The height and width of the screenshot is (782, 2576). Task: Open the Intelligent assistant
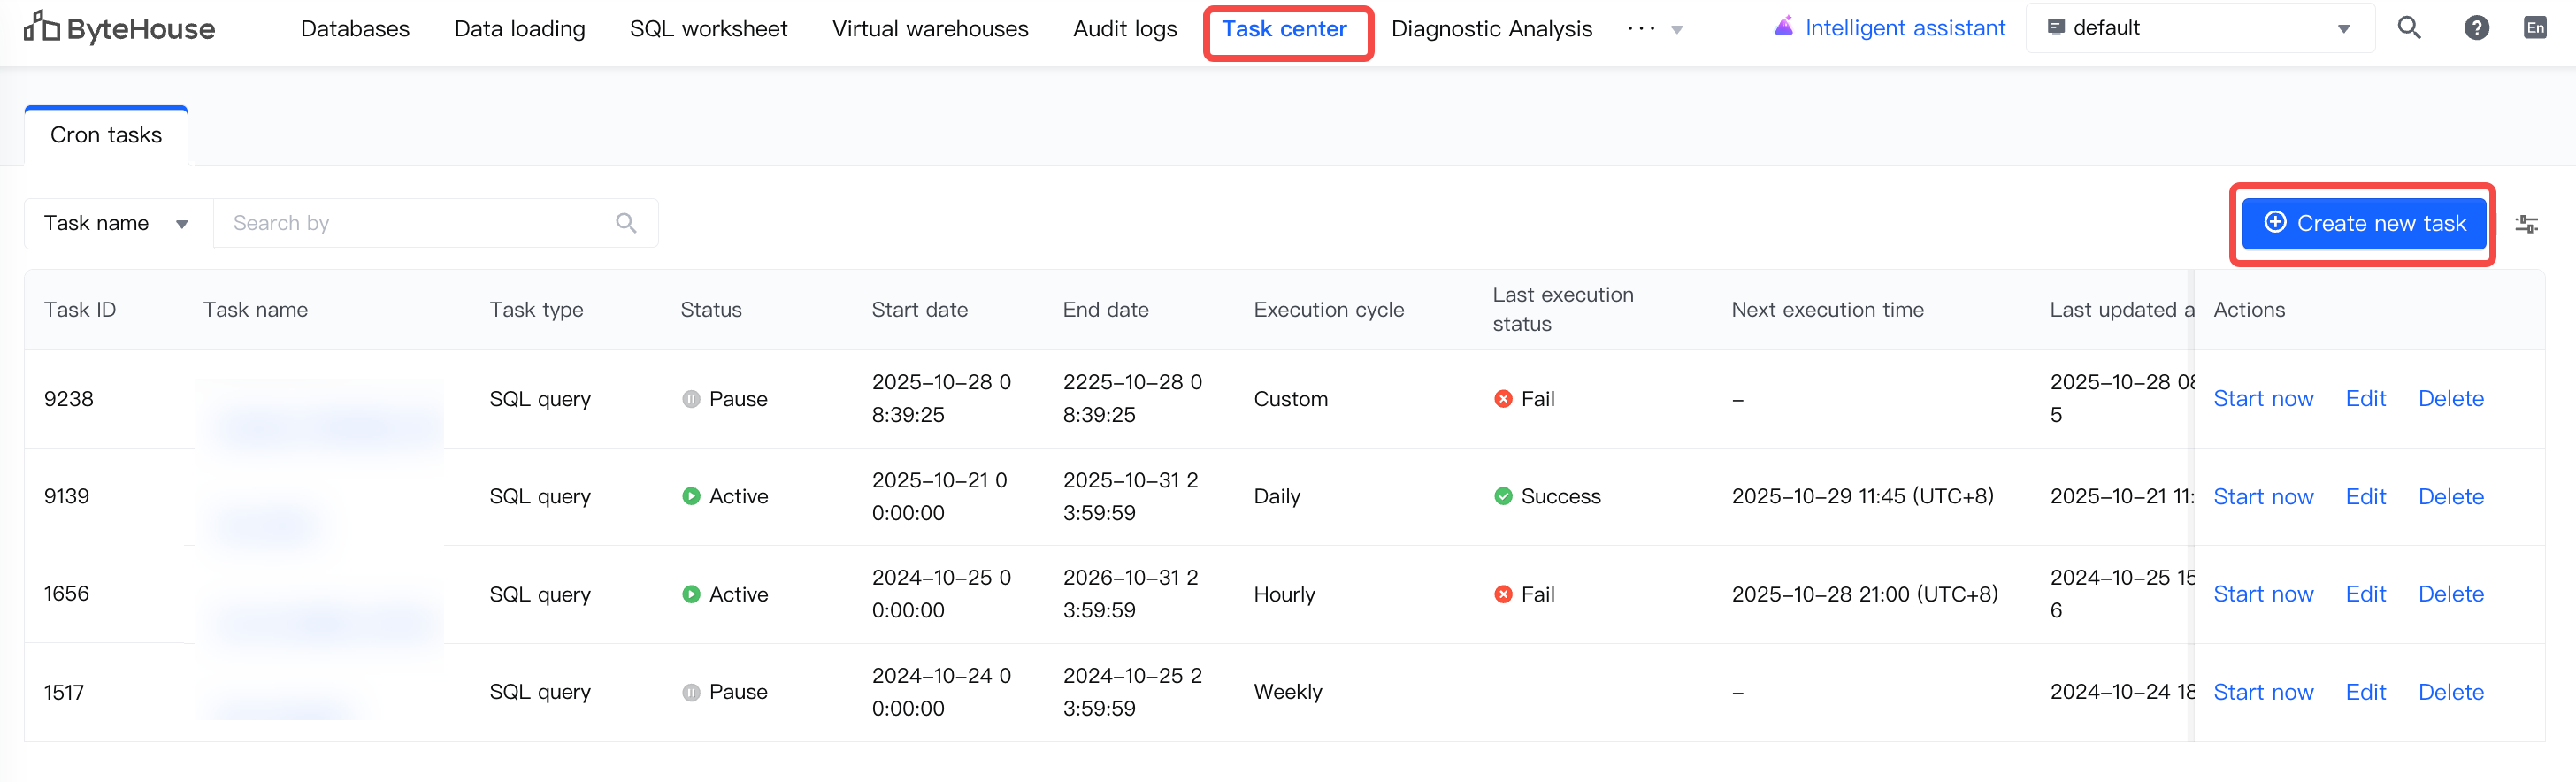[x=1892, y=28]
